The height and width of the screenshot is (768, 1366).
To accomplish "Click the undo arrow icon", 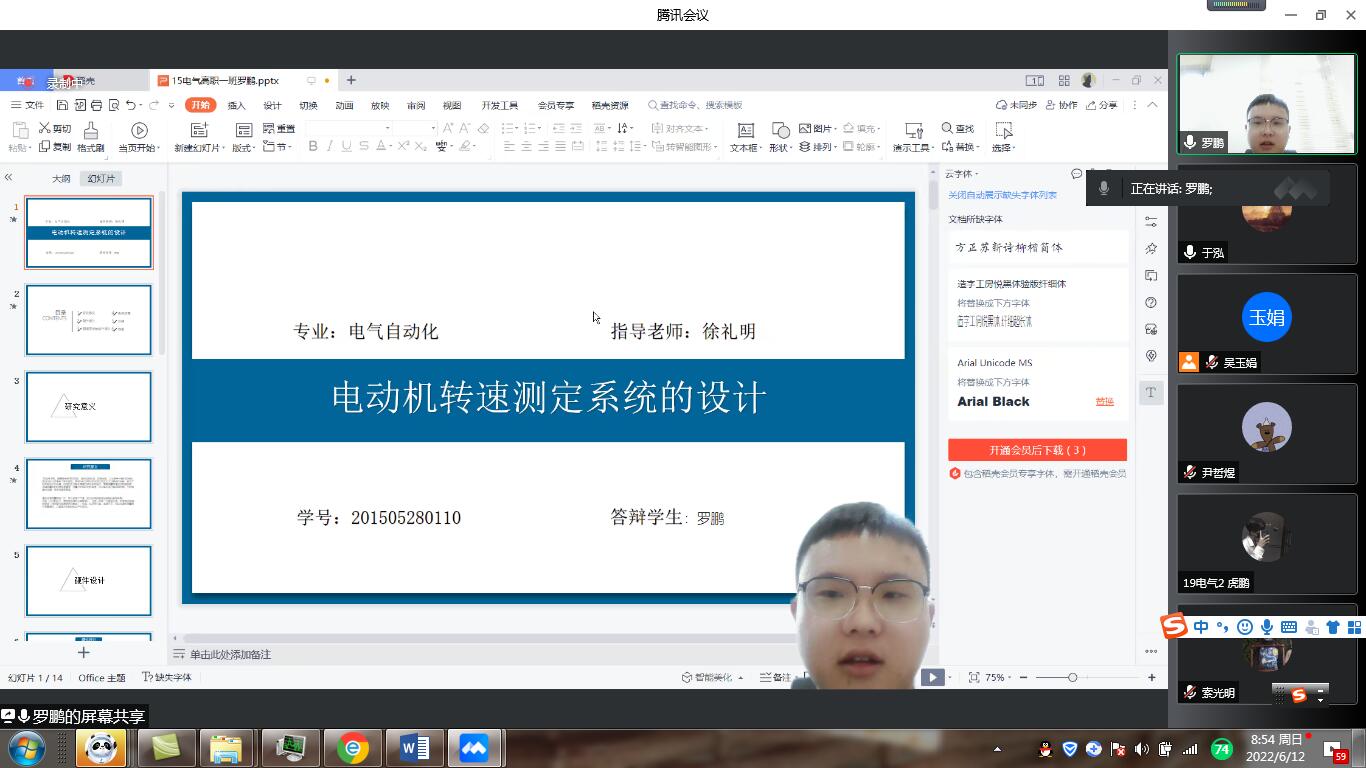I will pos(131,105).
